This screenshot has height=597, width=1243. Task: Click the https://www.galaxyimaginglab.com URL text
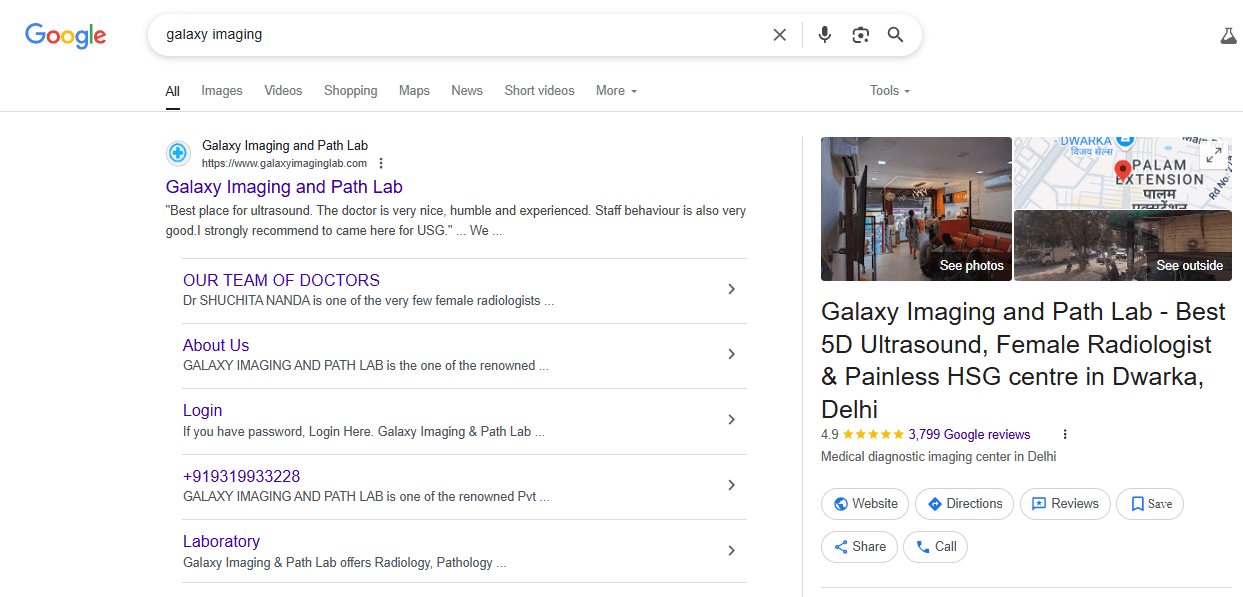click(x=284, y=163)
